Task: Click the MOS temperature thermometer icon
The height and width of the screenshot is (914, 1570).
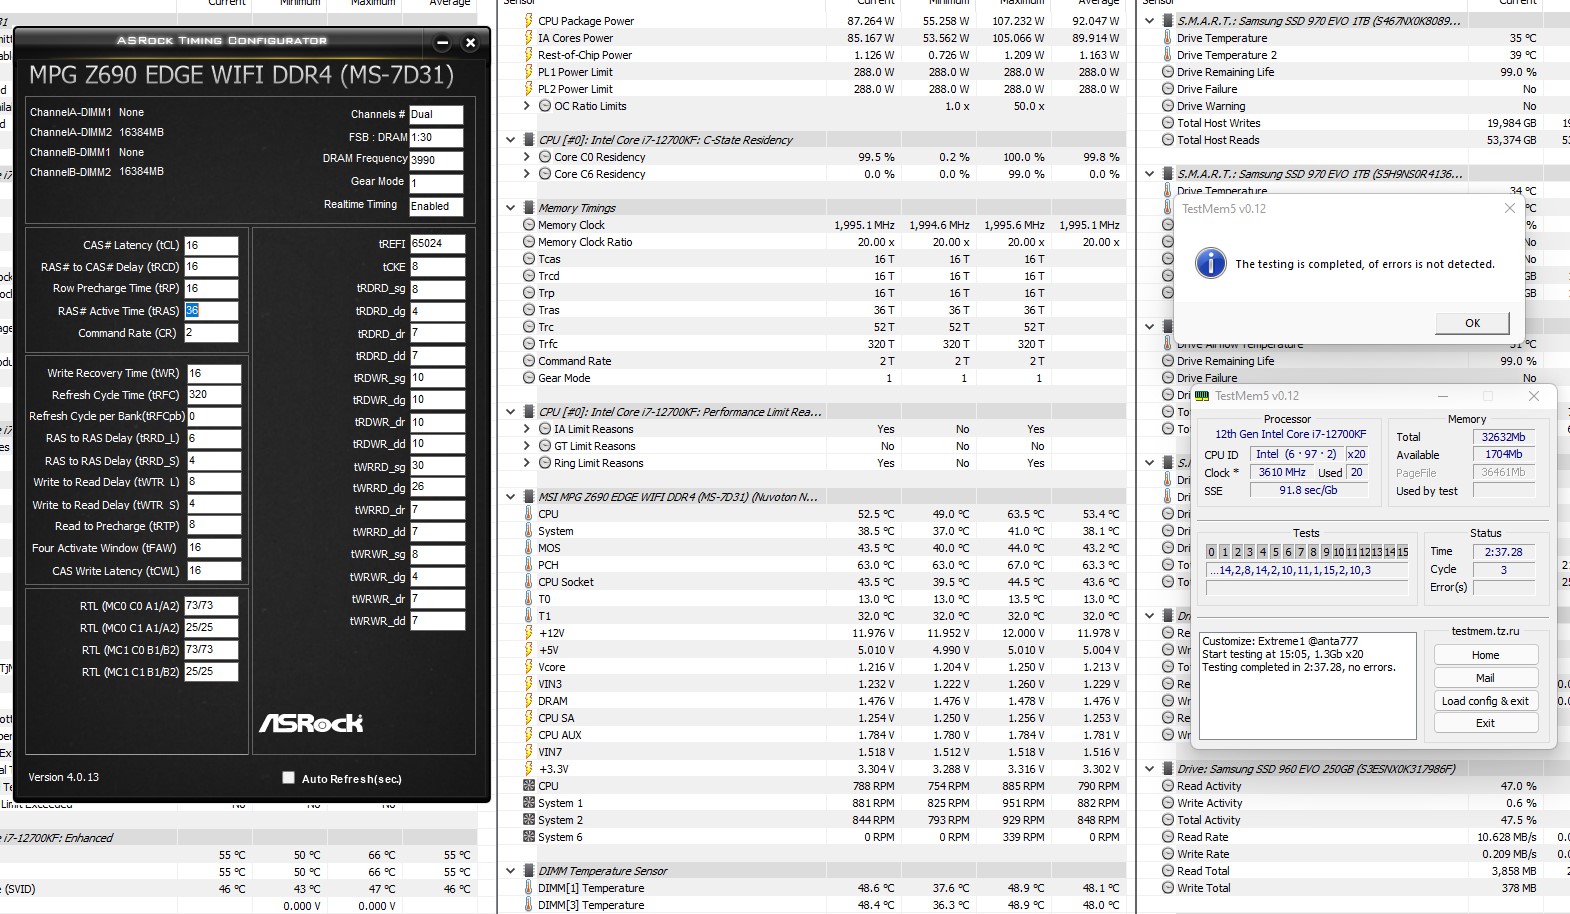Action: click(x=529, y=548)
